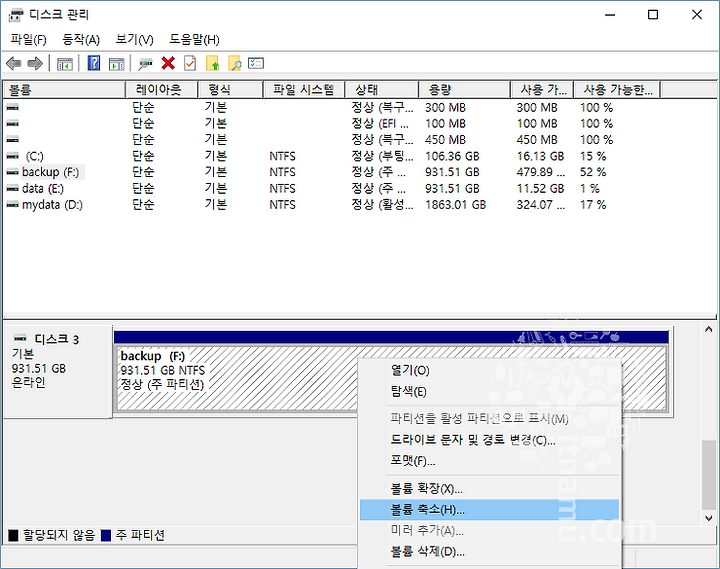Select 볼륨 확장(X)... in context menu
The image size is (720, 569).
point(489,489)
